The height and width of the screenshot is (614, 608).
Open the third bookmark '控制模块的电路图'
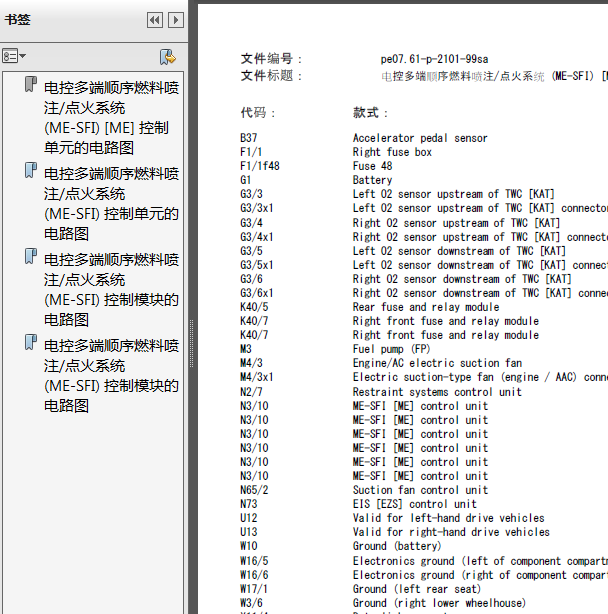coord(111,290)
